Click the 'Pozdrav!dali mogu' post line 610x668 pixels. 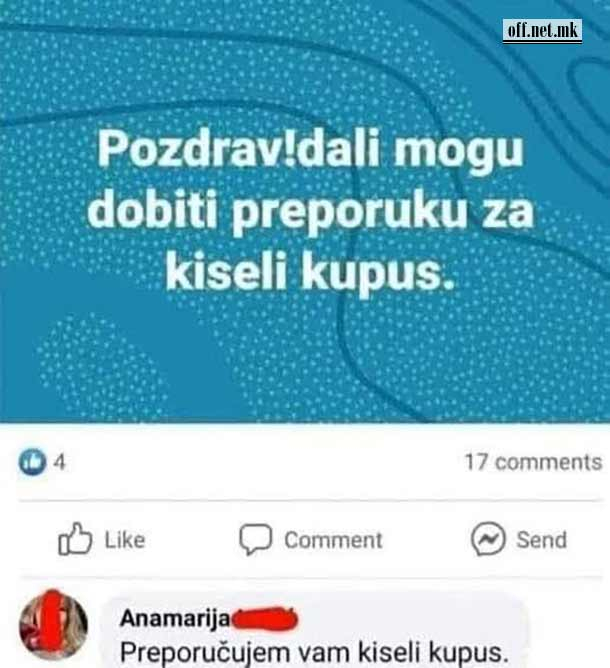311,150
